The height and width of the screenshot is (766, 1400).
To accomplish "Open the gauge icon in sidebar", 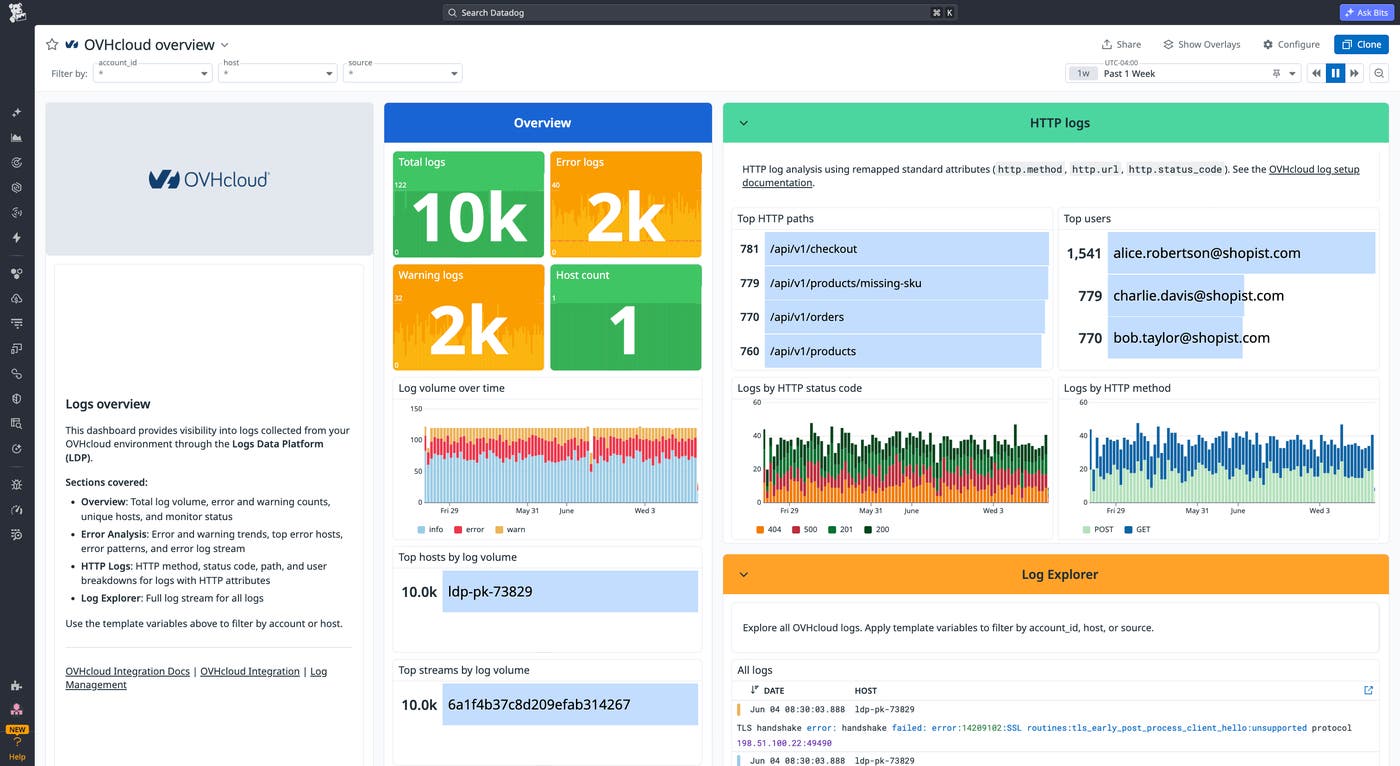I will 16,510.
